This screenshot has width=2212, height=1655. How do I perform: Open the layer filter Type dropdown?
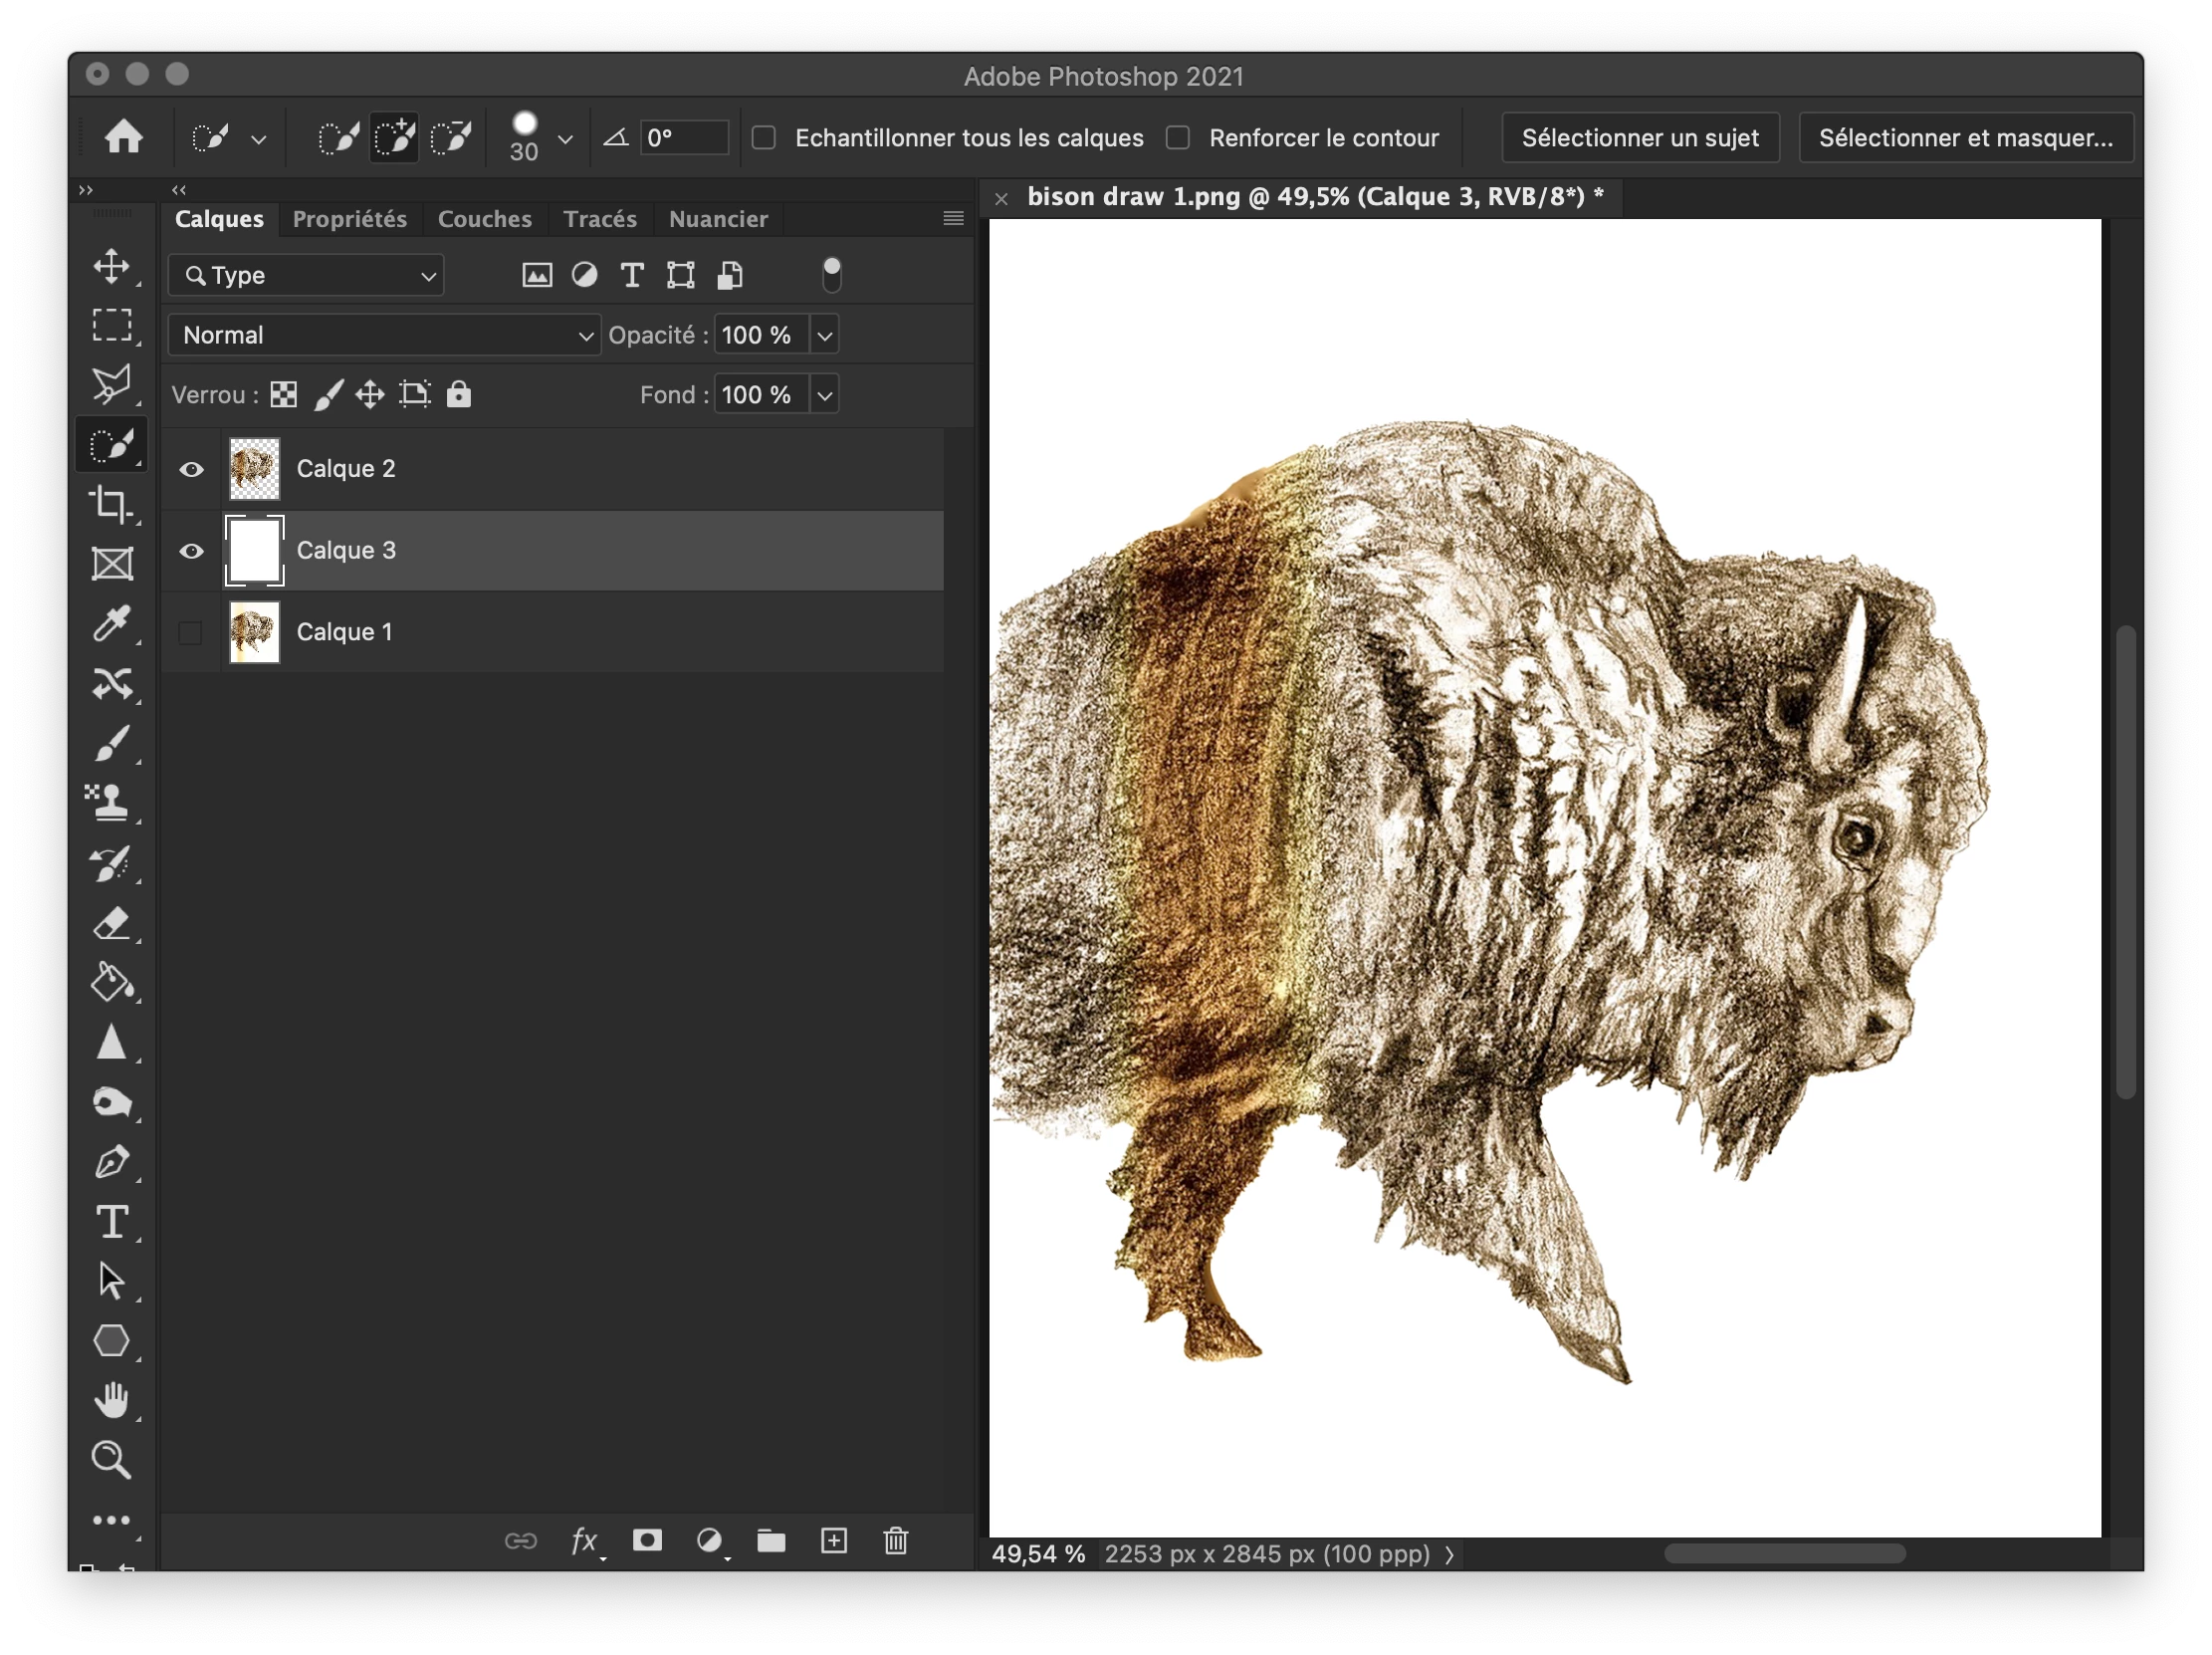pos(306,275)
